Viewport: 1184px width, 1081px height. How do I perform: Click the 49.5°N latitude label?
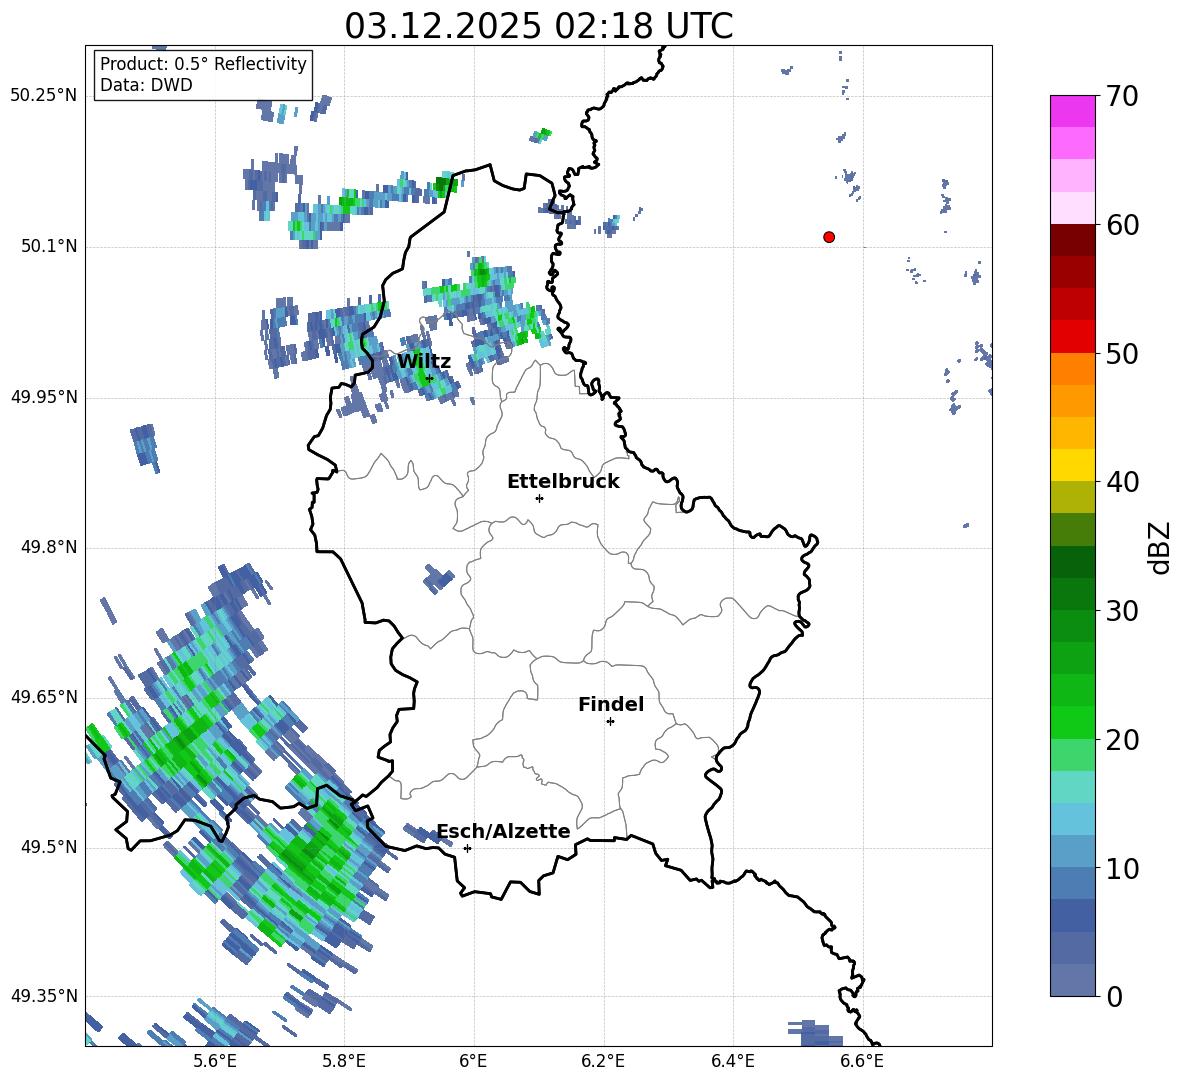click(x=49, y=847)
